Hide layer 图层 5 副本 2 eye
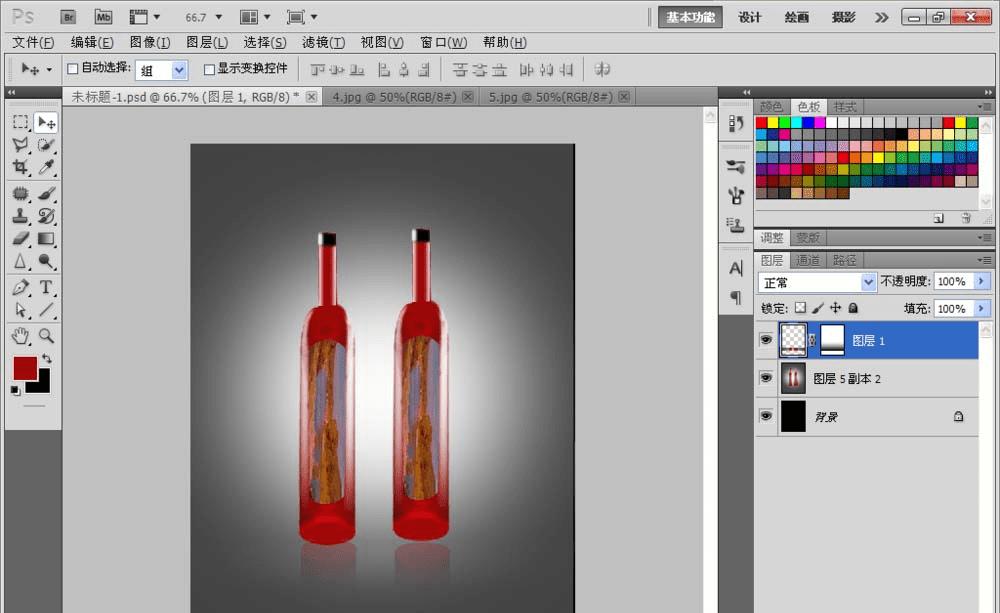 pos(766,378)
